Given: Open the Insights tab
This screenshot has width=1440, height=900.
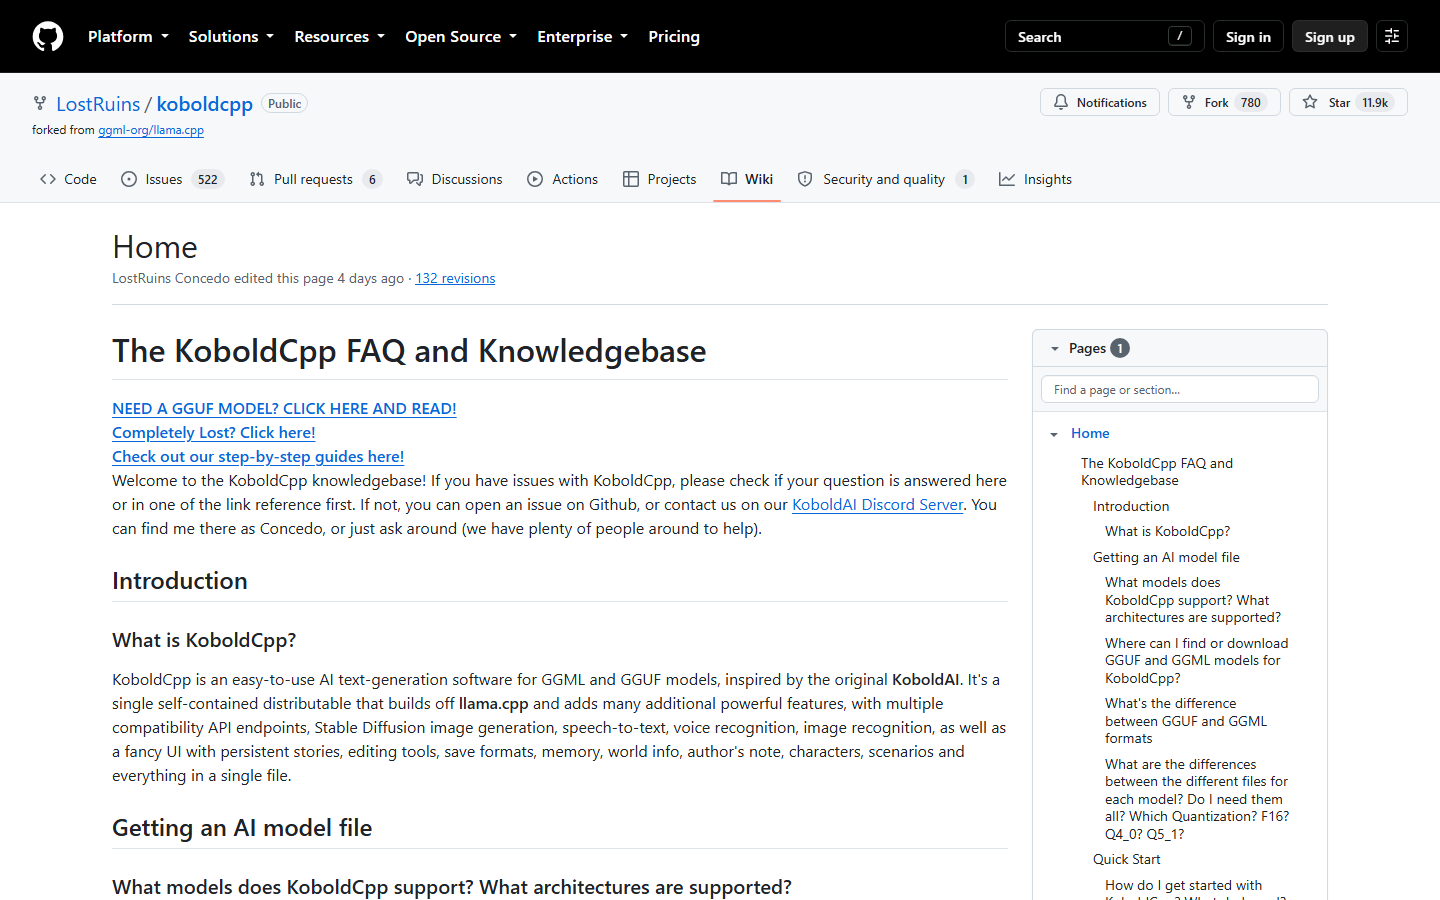Looking at the screenshot, I should pos(1035,179).
